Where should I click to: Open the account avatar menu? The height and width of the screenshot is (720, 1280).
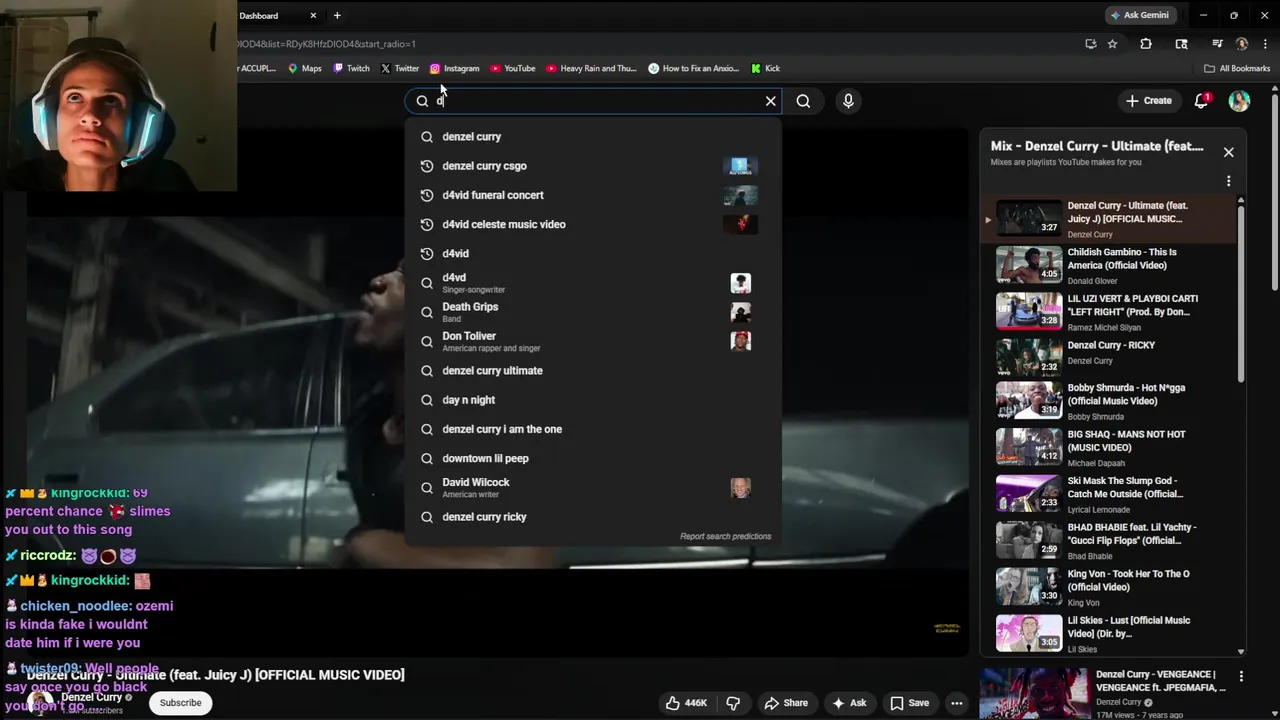1239,101
